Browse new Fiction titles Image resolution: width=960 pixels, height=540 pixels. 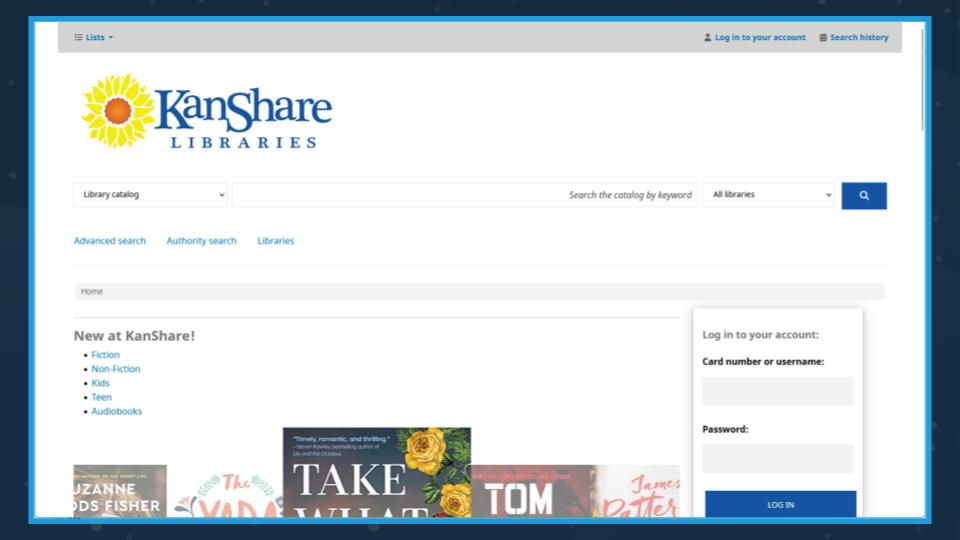(105, 355)
